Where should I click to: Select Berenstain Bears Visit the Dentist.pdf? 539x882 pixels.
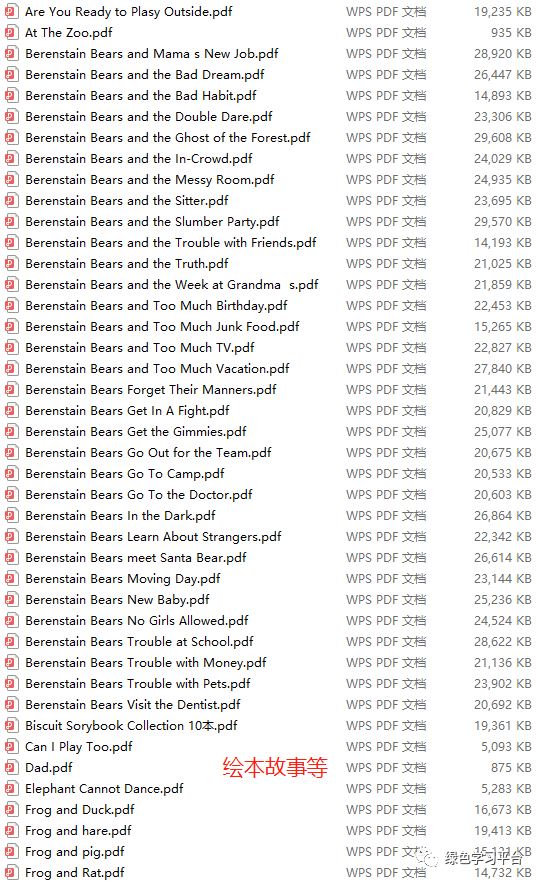tap(133, 705)
